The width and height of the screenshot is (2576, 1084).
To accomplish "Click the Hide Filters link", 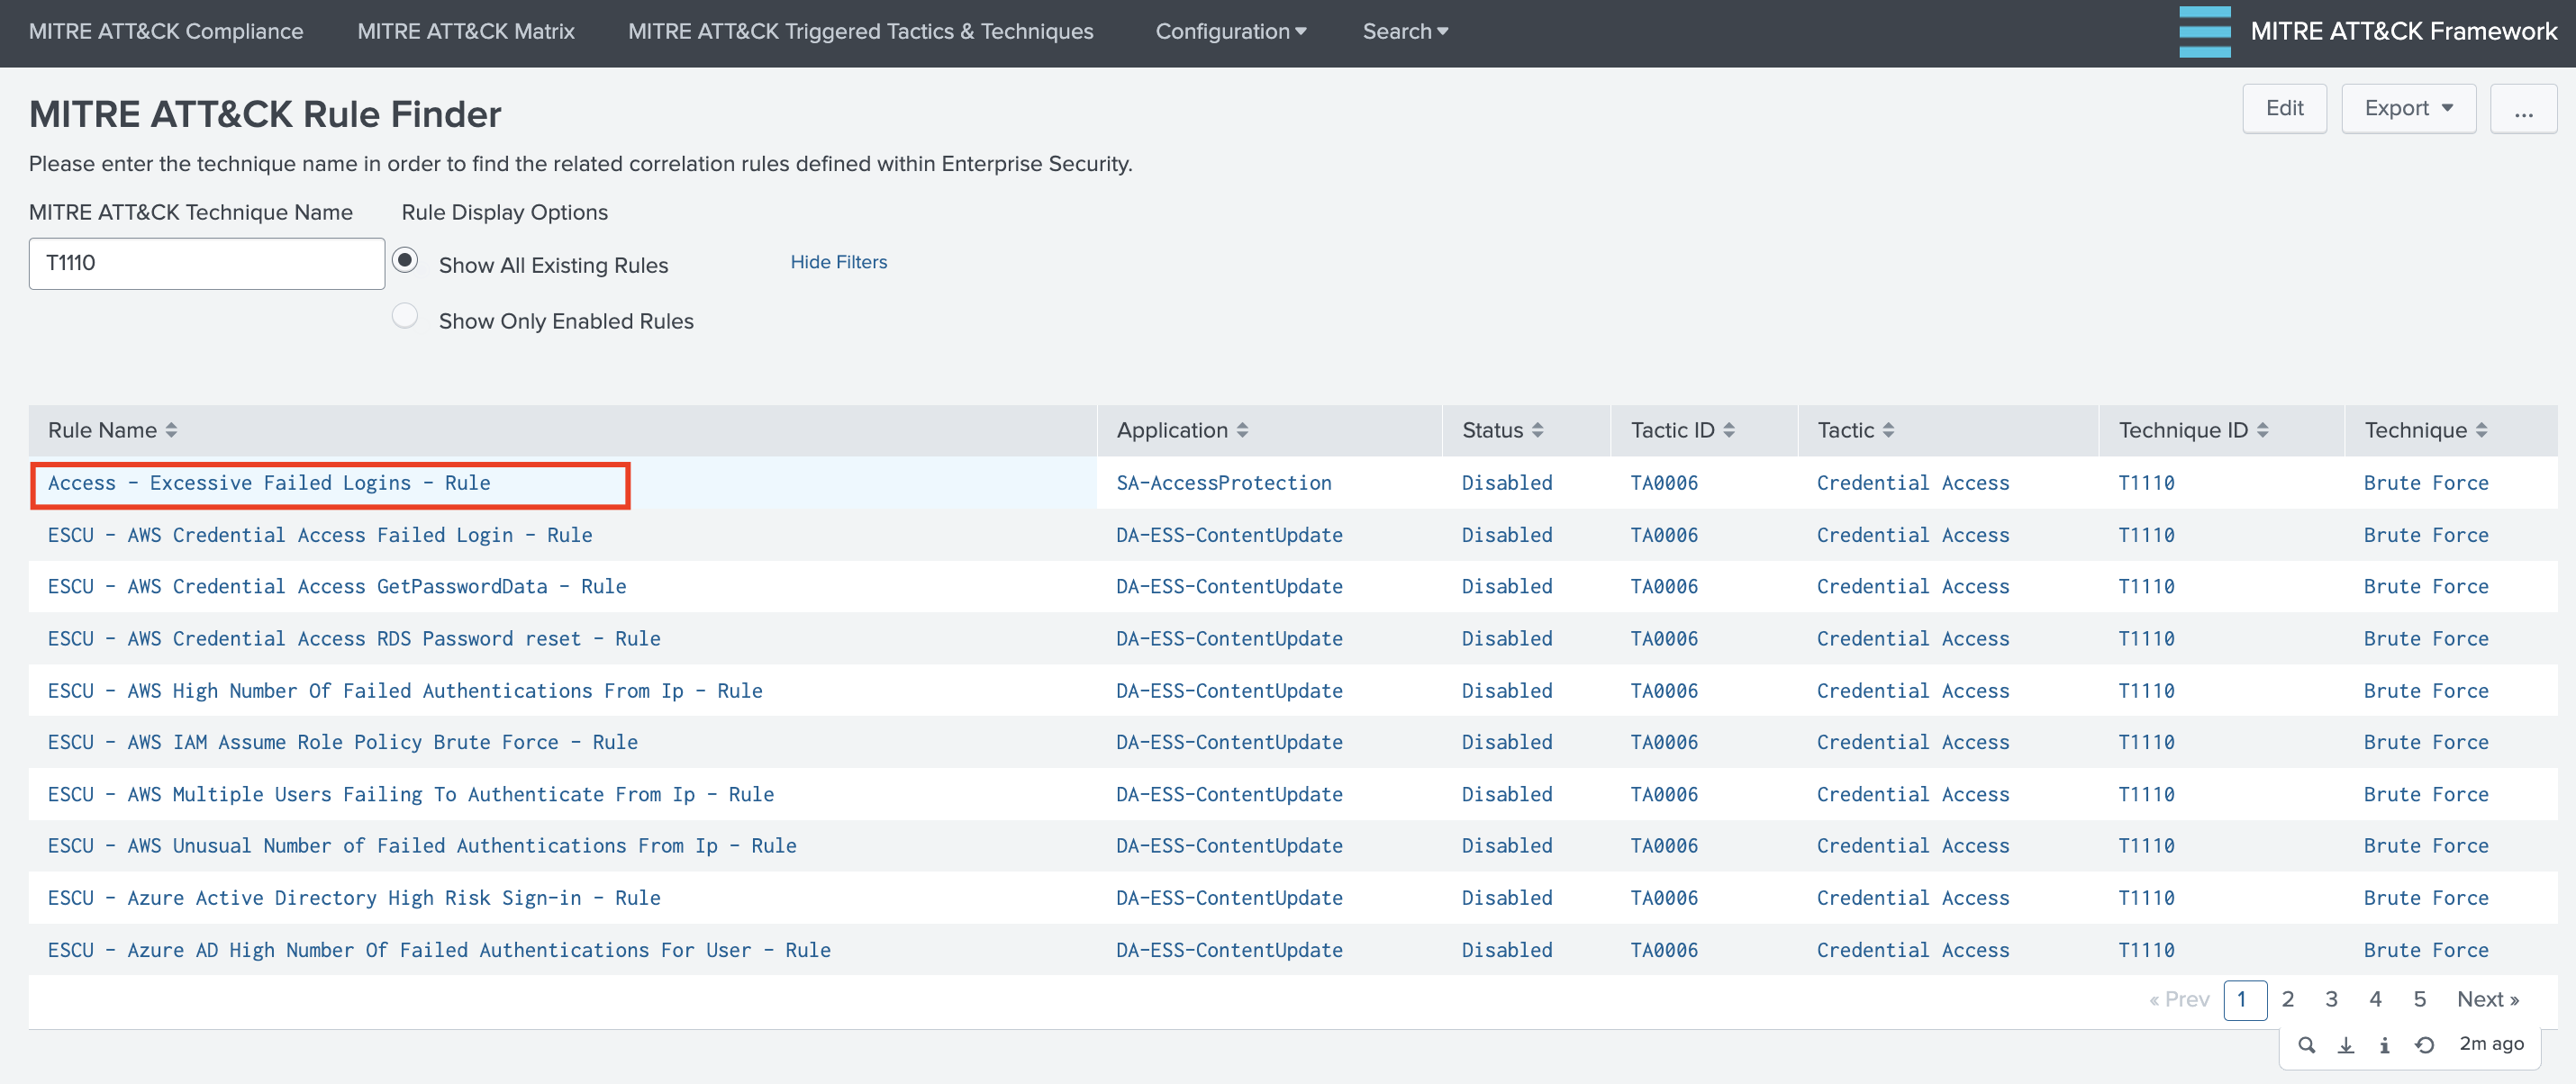I will [x=838, y=262].
